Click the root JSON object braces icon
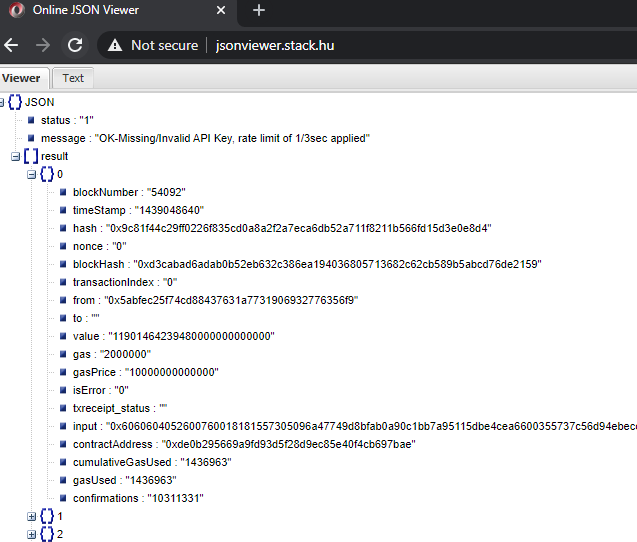Image resolution: width=637 pixels, height=542 pixels. tap(15, 102)
